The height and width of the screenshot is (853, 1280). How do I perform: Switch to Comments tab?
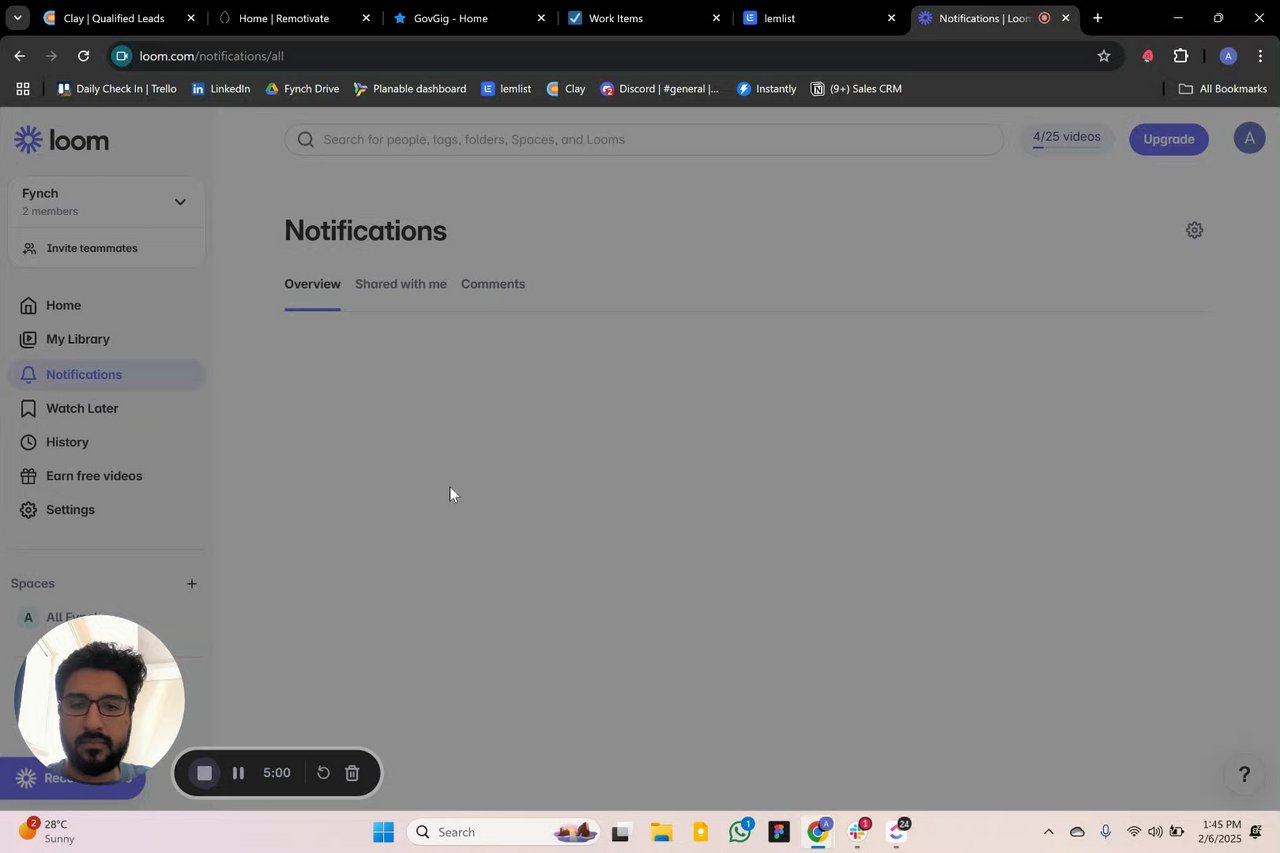click(493, 284)
